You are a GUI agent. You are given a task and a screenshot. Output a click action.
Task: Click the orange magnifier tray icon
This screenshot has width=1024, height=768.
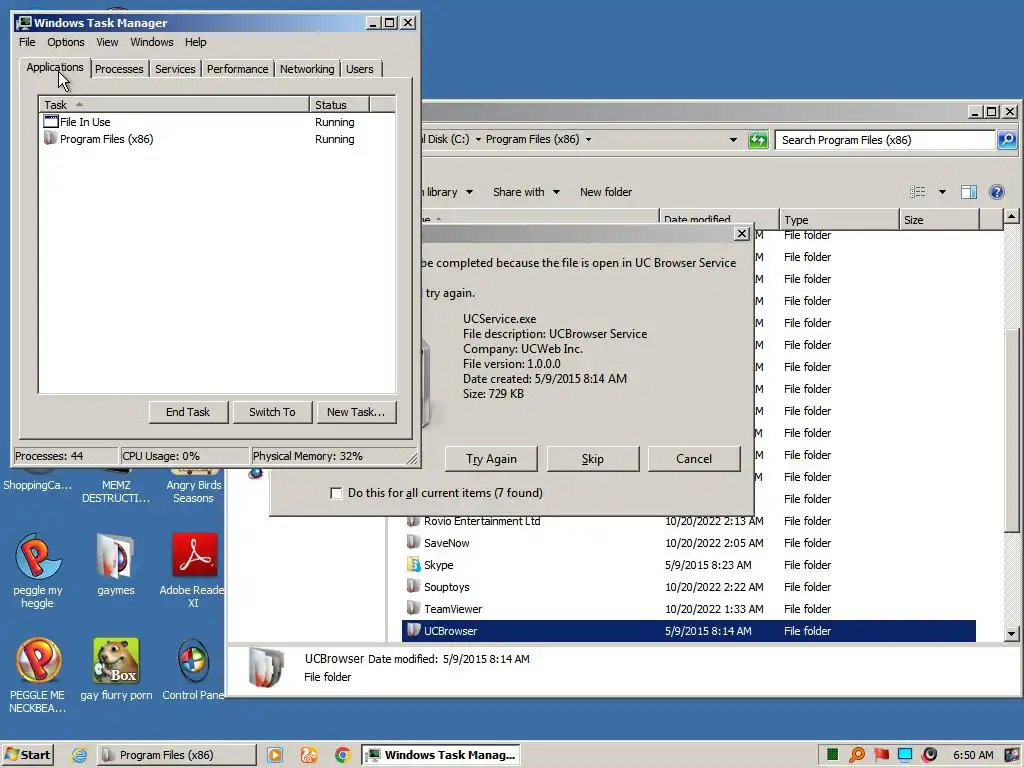pos(857,755)
